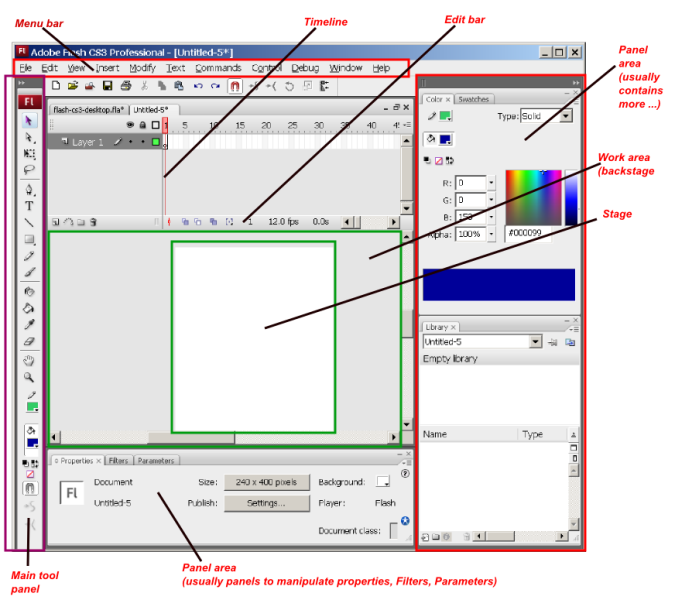Open the B value slider arrow
Image resolution: width=675 pixels, height=600 pixels.
(x=491, y=217)
